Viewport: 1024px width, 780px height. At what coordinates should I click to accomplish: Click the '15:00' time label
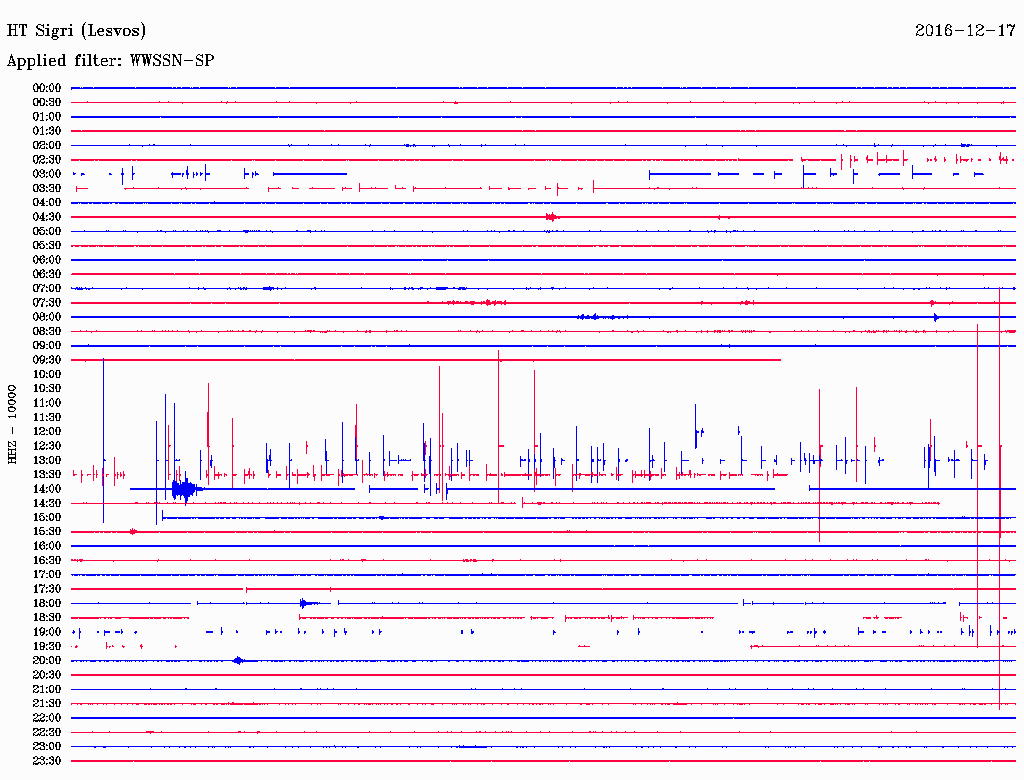(x=47, y=517)
